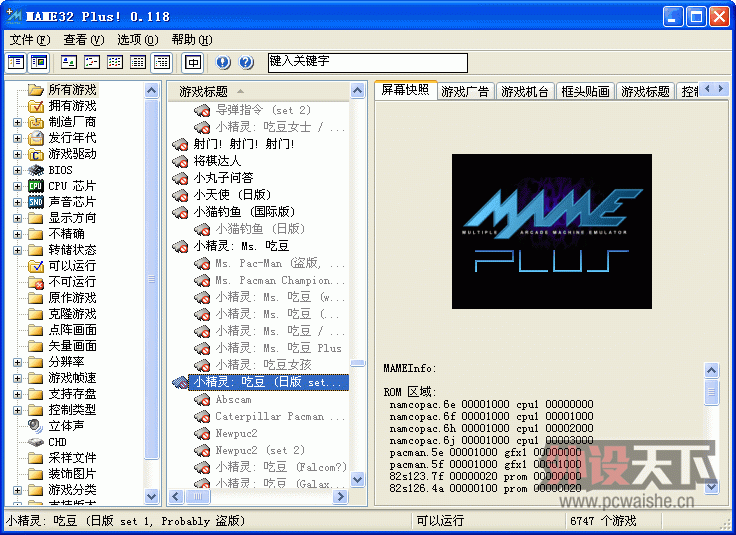Open the 帮助(H) menu

point(192,40)
